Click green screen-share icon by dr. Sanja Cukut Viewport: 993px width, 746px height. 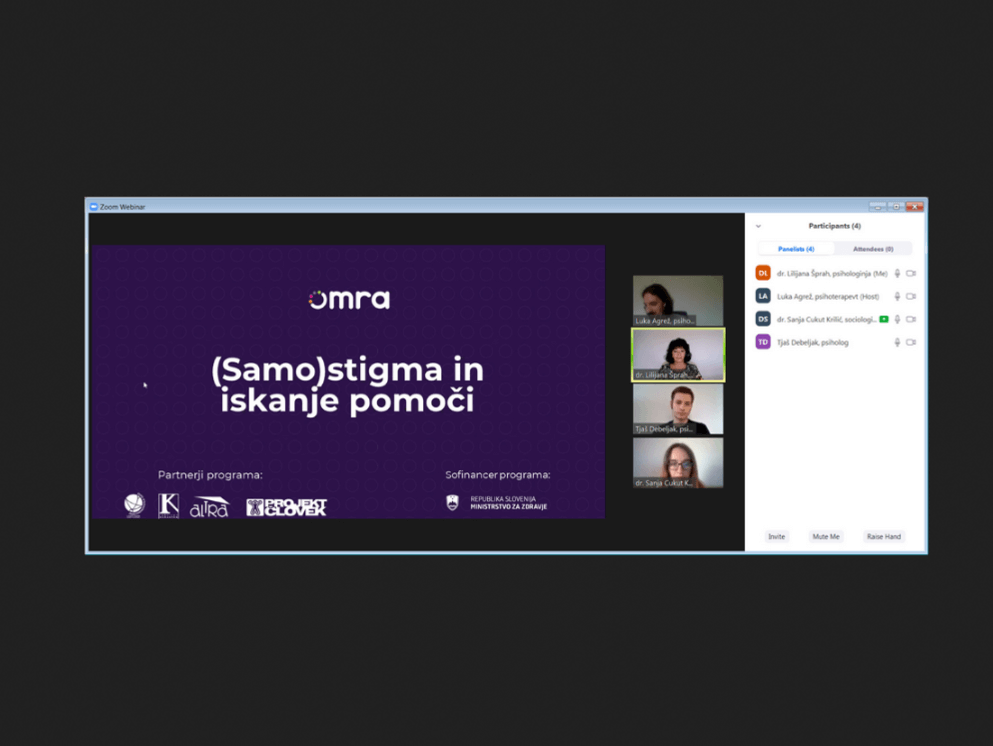coord(884,319)
